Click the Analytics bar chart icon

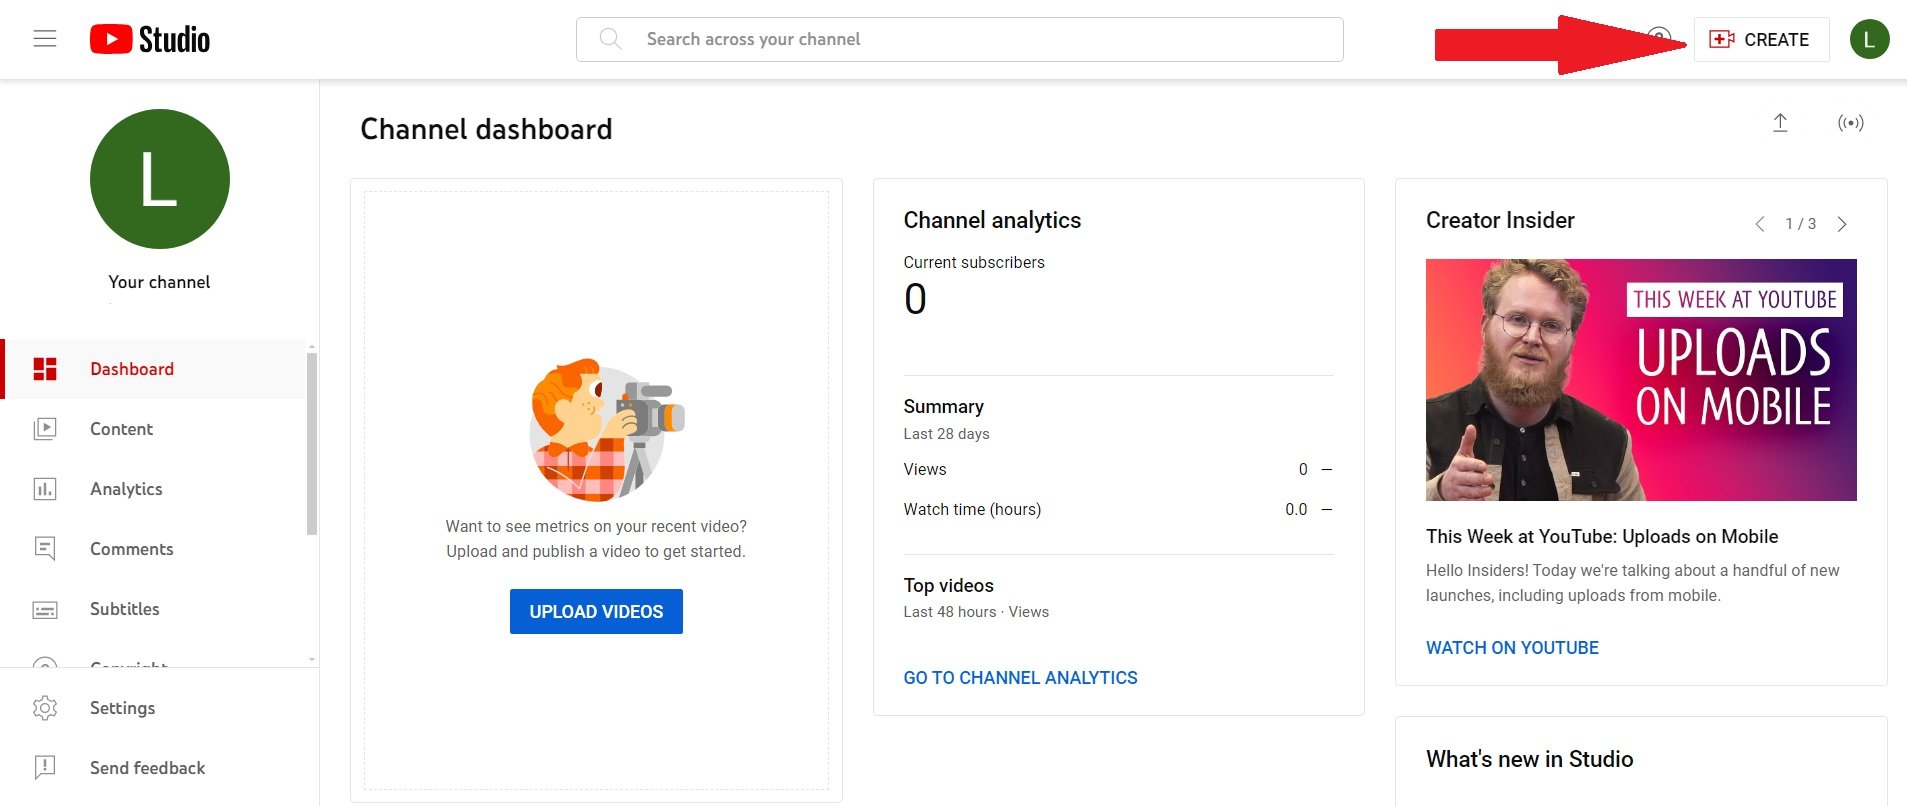tap(45, 489)
